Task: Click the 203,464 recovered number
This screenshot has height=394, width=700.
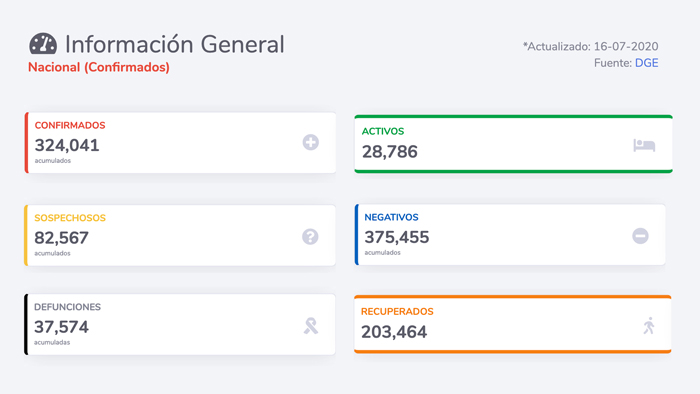Action: click(x=394, y=332)
